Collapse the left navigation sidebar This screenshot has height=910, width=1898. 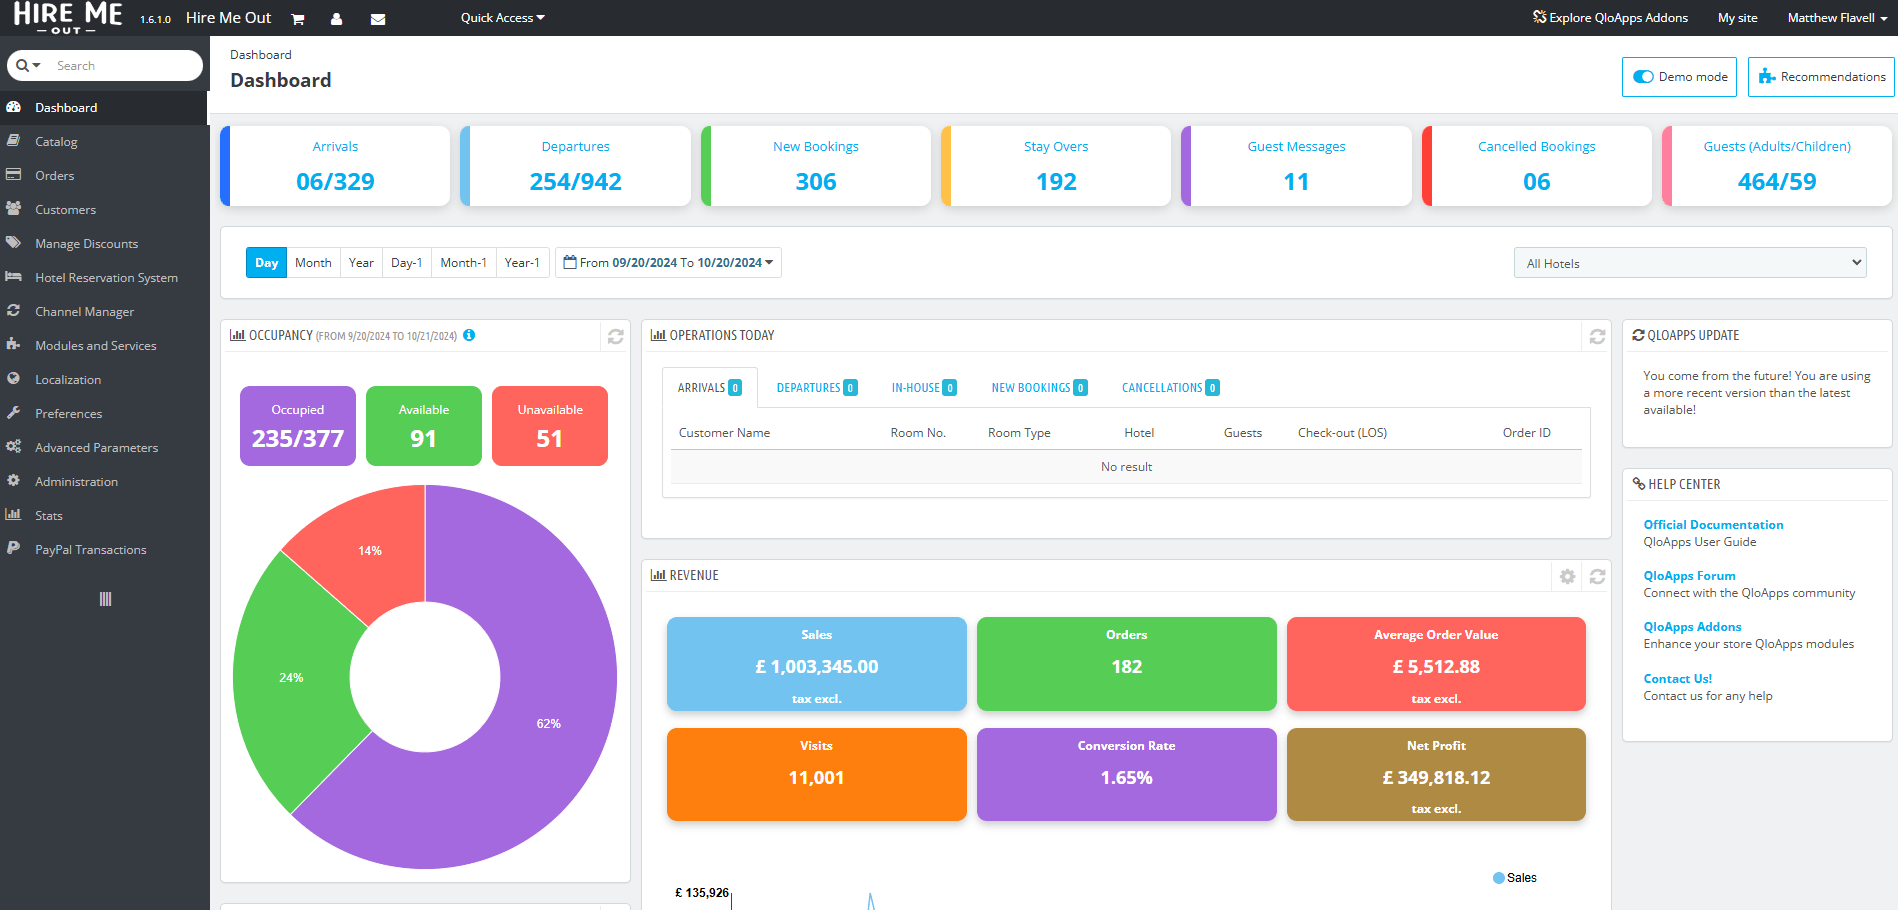pos(104,598)
